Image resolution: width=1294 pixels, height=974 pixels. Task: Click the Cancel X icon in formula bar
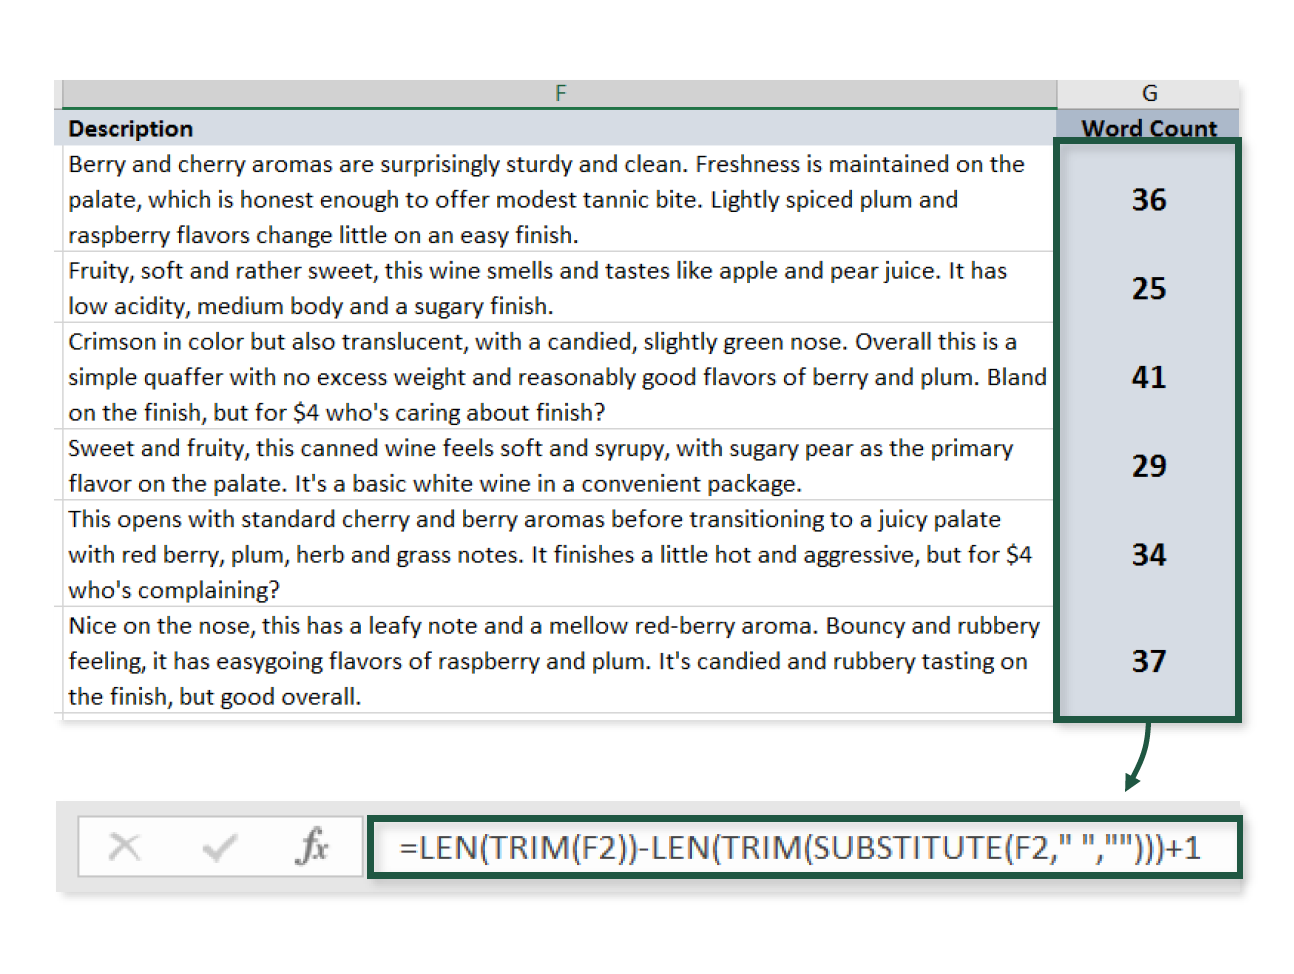pos(125,847)
